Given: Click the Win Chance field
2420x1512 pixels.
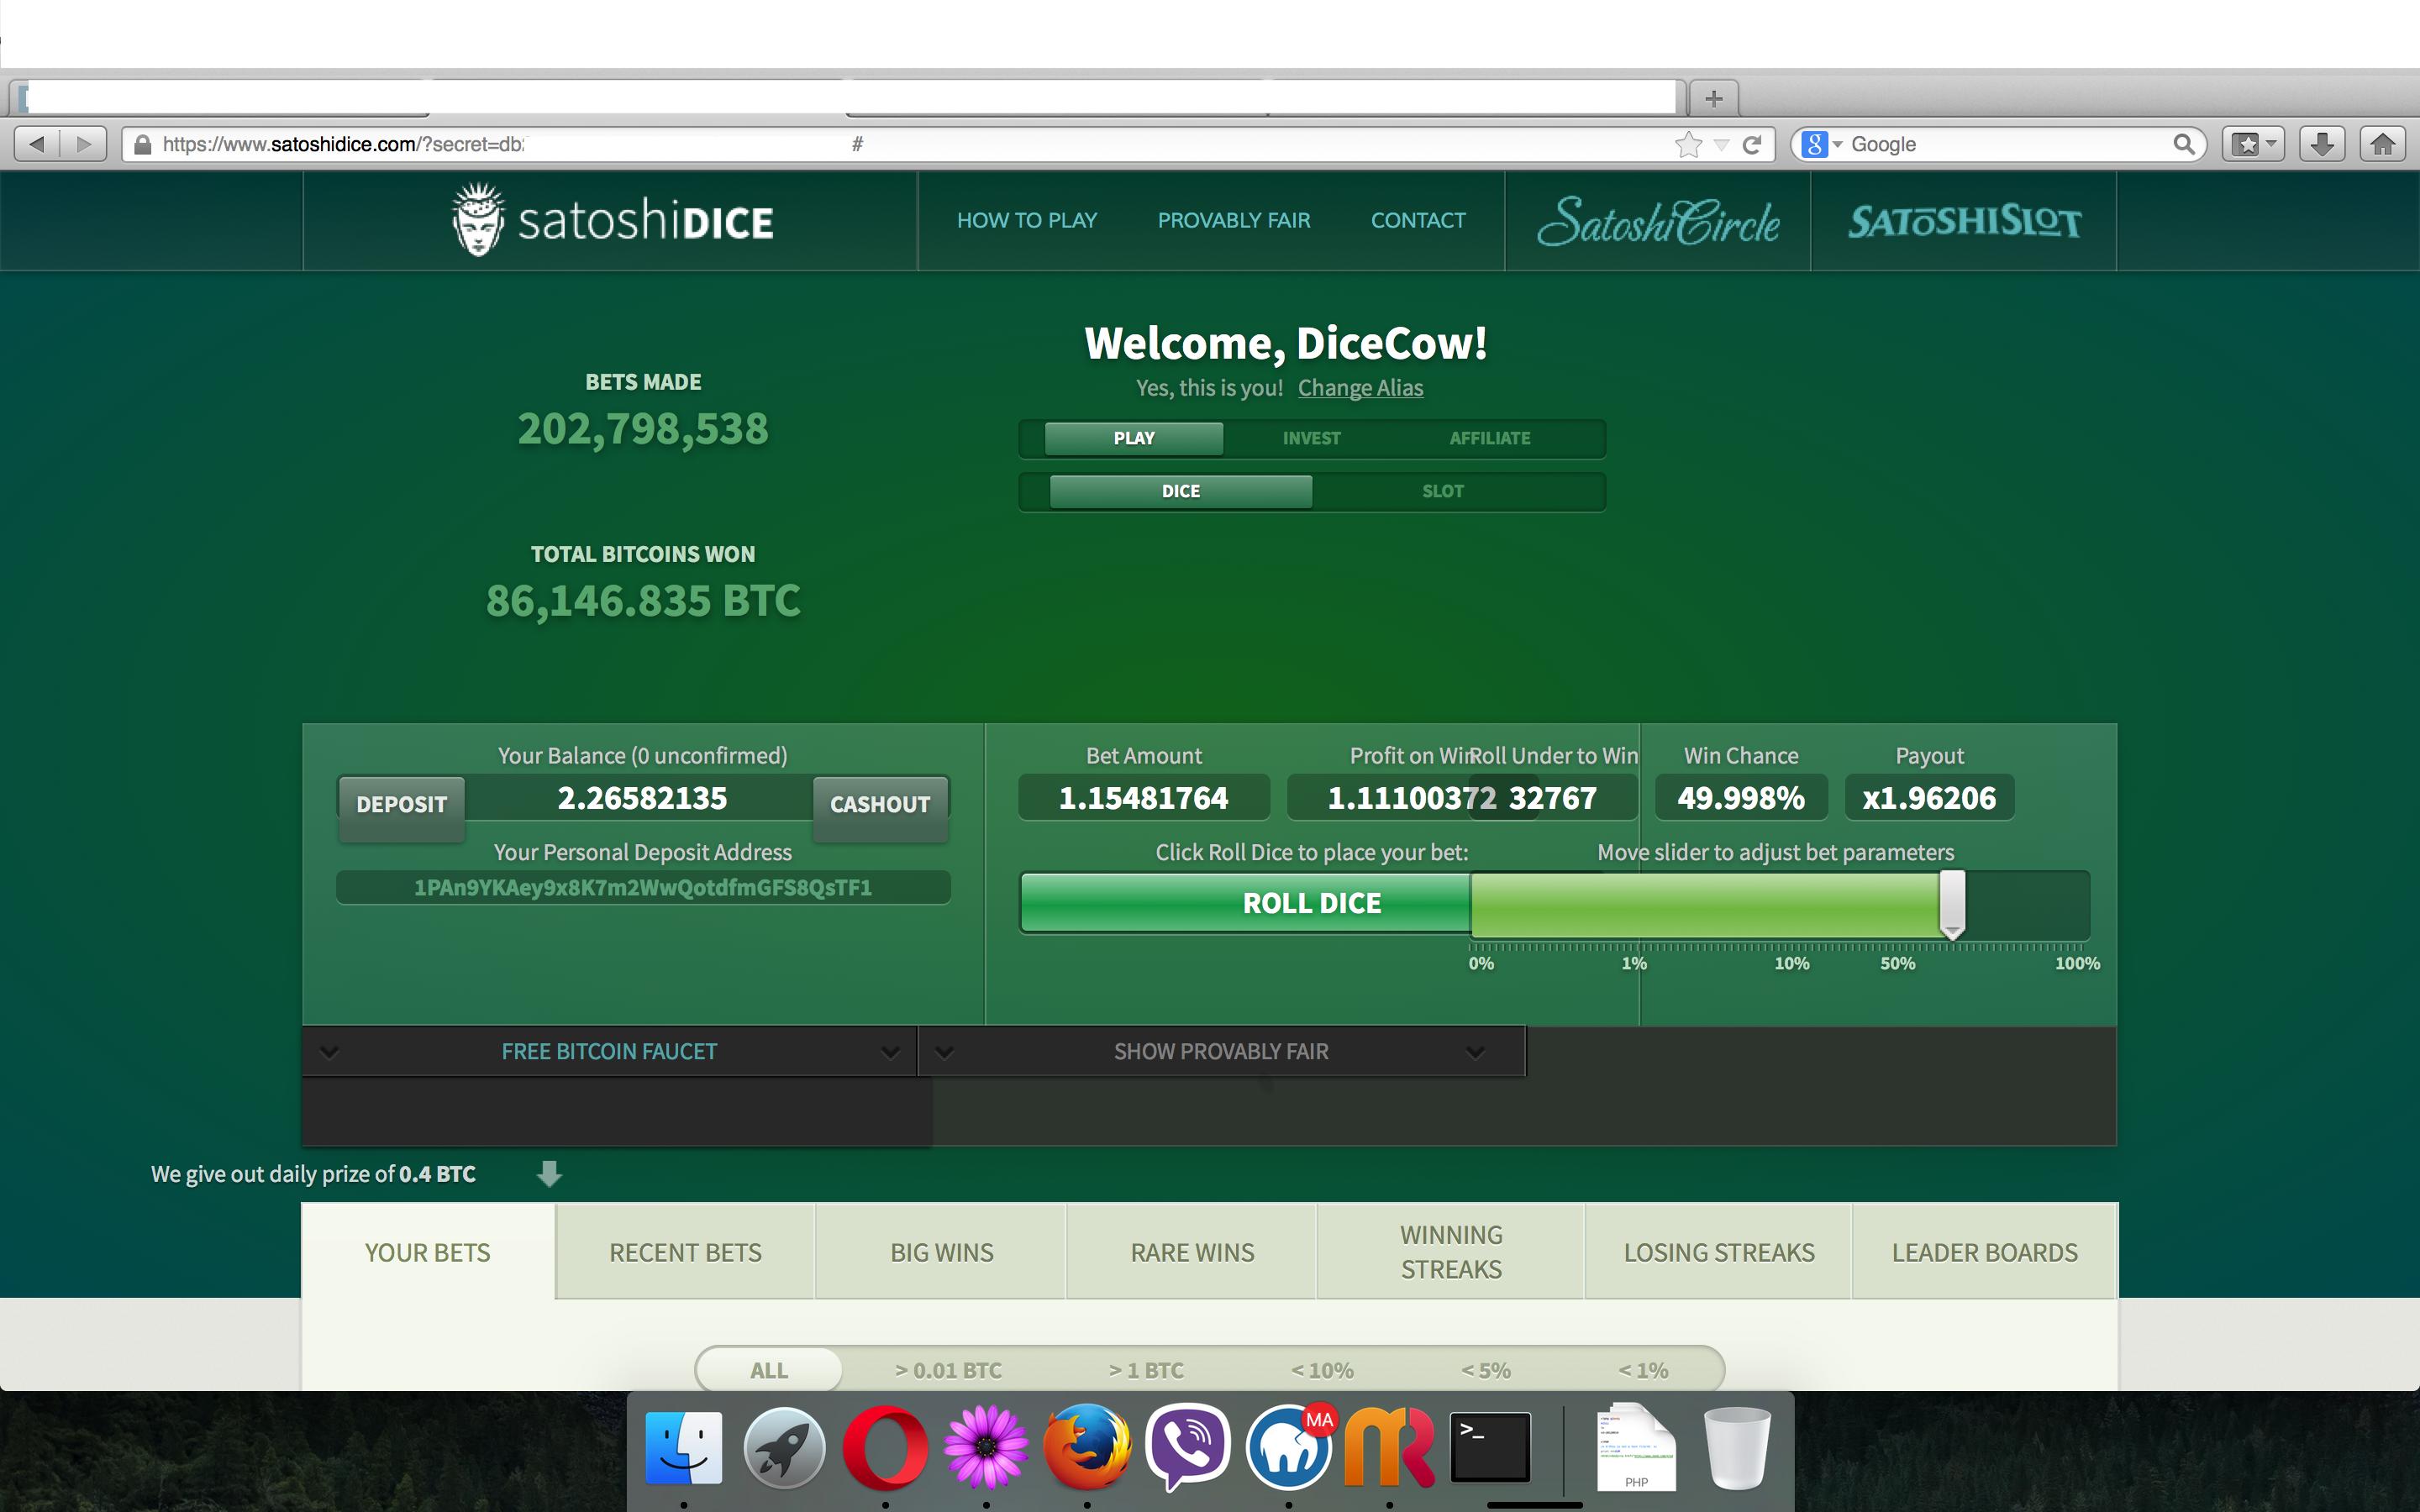Looking at the screenshot, I should 1741,798.
